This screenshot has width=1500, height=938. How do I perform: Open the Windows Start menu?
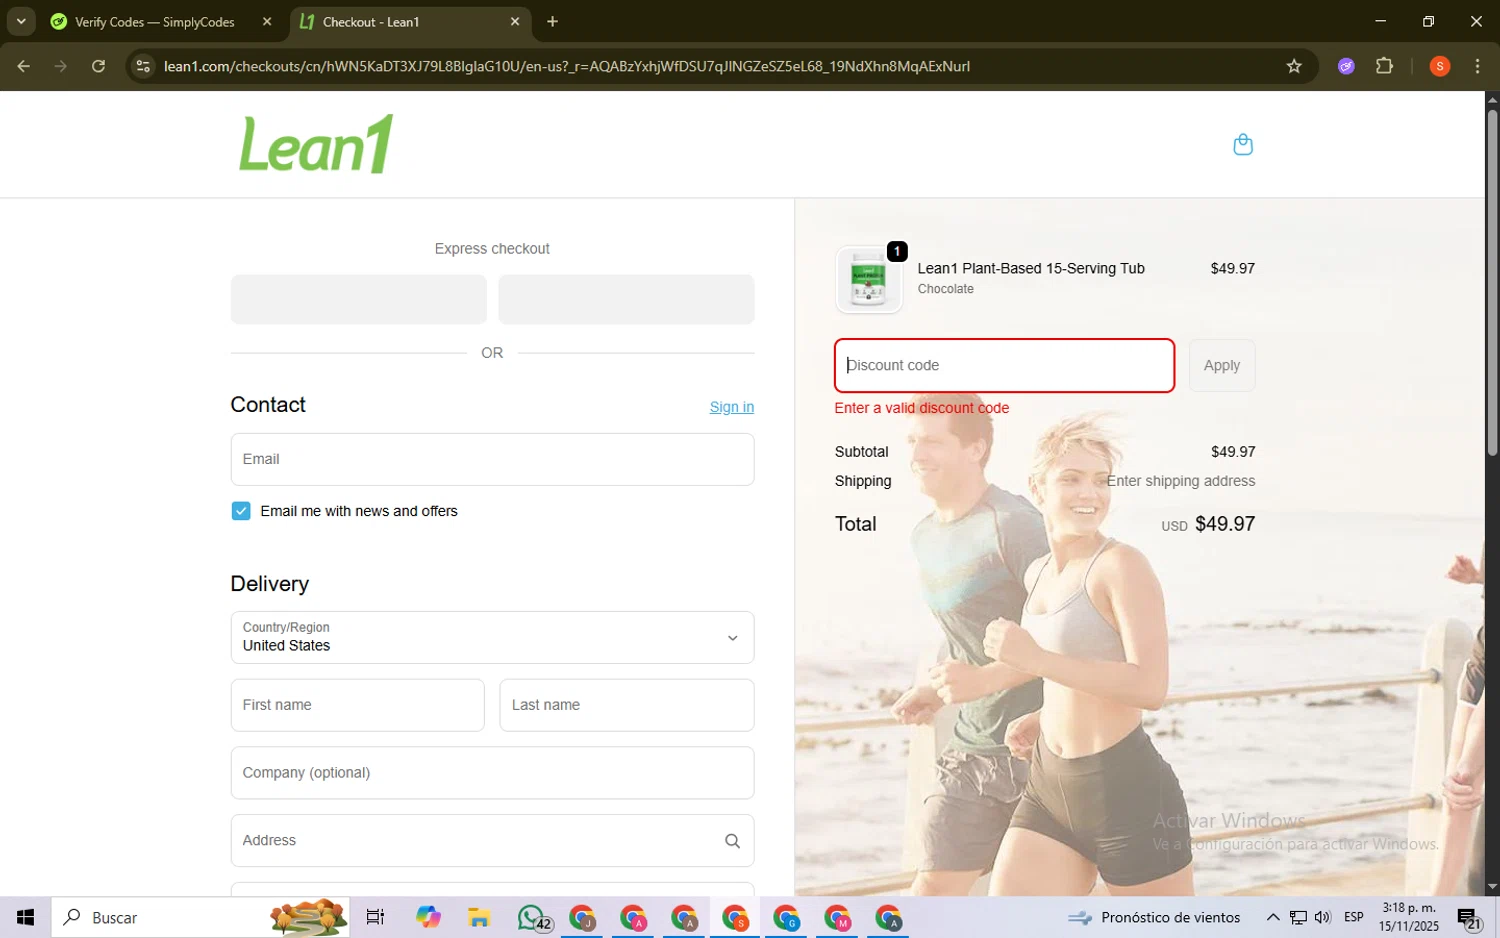click(26, 917)
